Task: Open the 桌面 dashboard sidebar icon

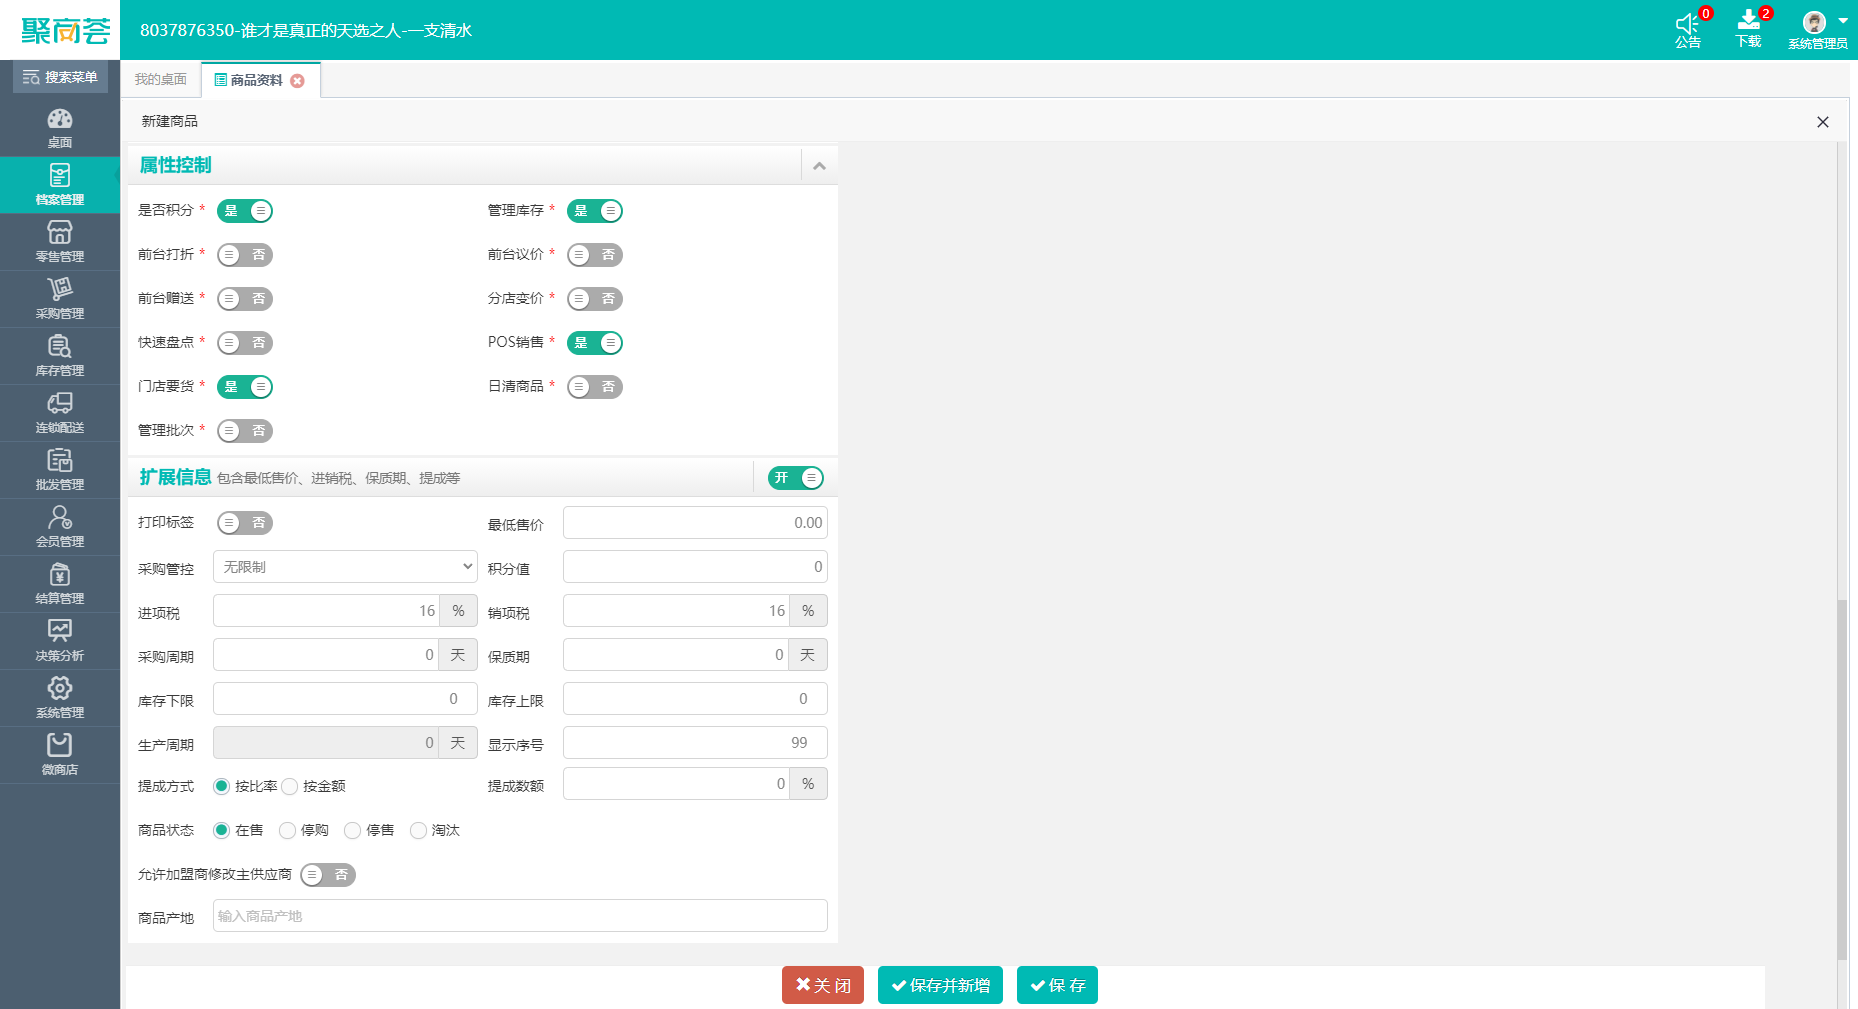Action: [60, 128]
